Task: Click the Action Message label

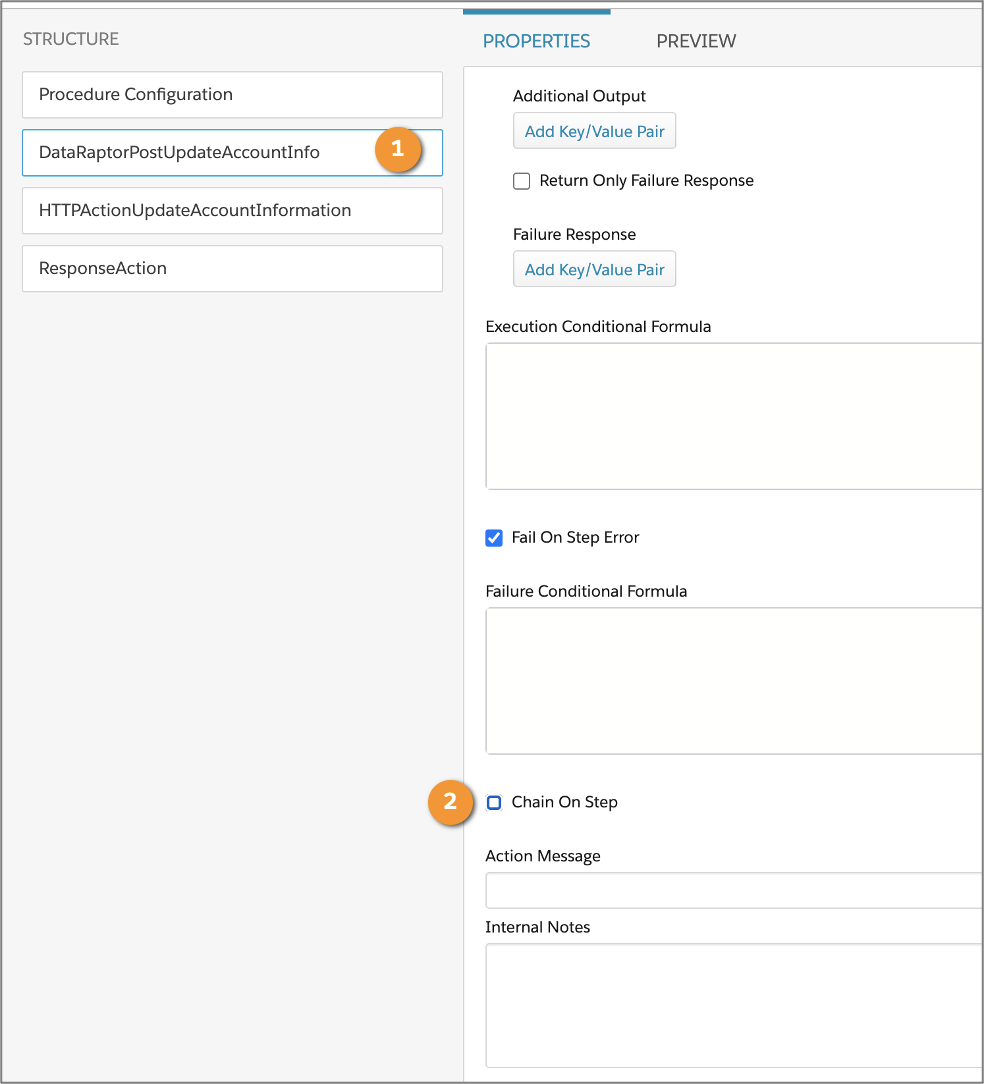Action: [x=543, y=856]
